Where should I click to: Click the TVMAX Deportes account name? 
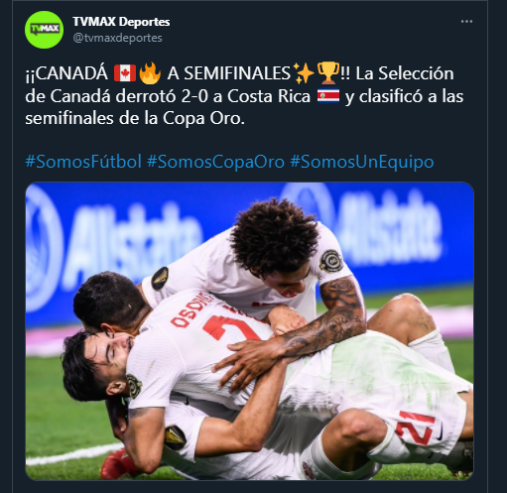coord(121,22)
